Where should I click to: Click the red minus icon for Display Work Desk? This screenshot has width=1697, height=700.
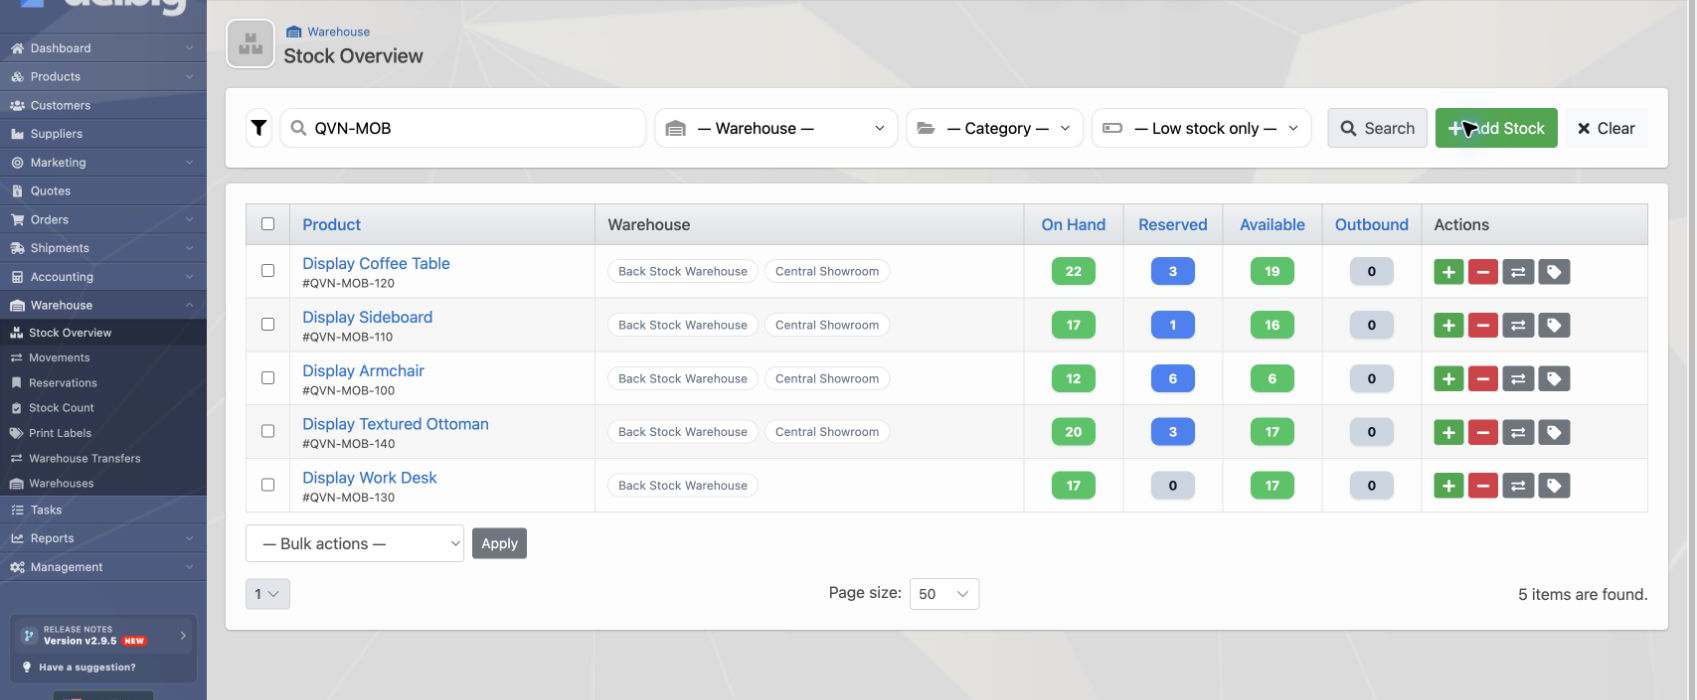click(1483, 486)
